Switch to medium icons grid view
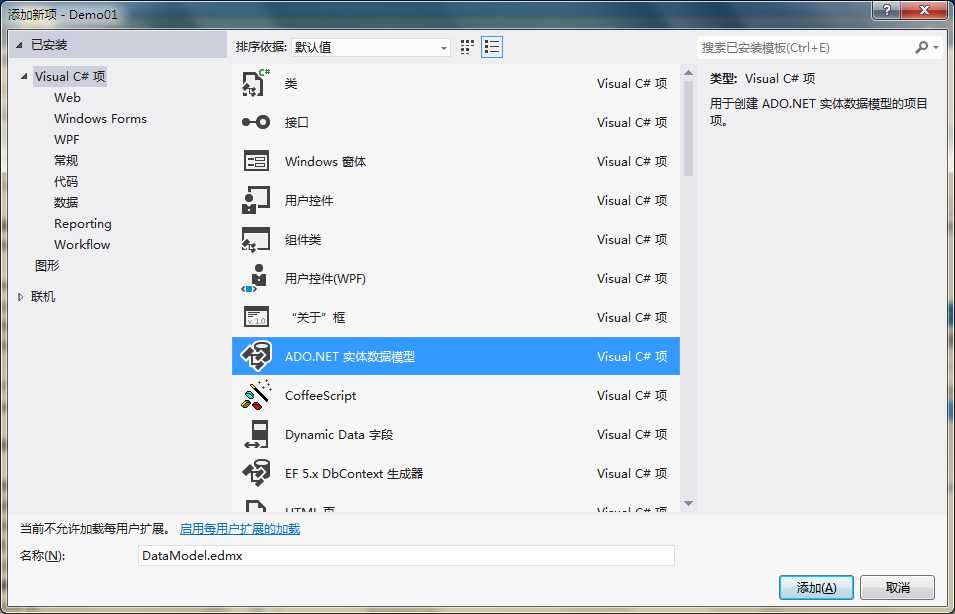Viewport: 955px width, 614px height. point(467,48)
